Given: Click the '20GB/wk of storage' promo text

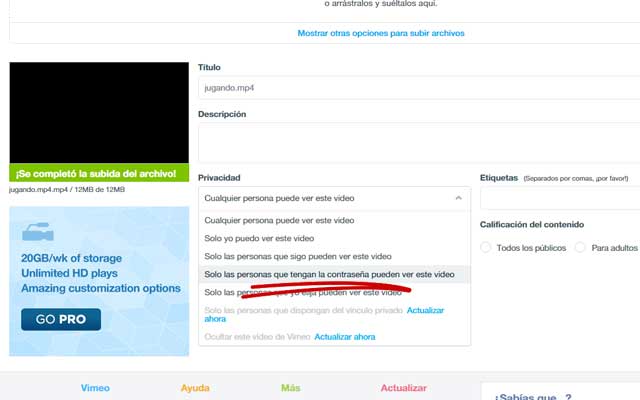Looking at the screenshot, I should 71,258.
